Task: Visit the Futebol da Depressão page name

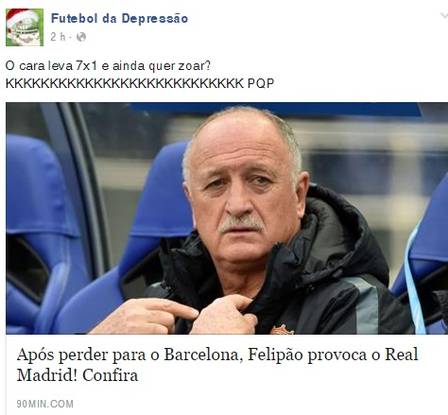Action: click(x=119, y=18)
